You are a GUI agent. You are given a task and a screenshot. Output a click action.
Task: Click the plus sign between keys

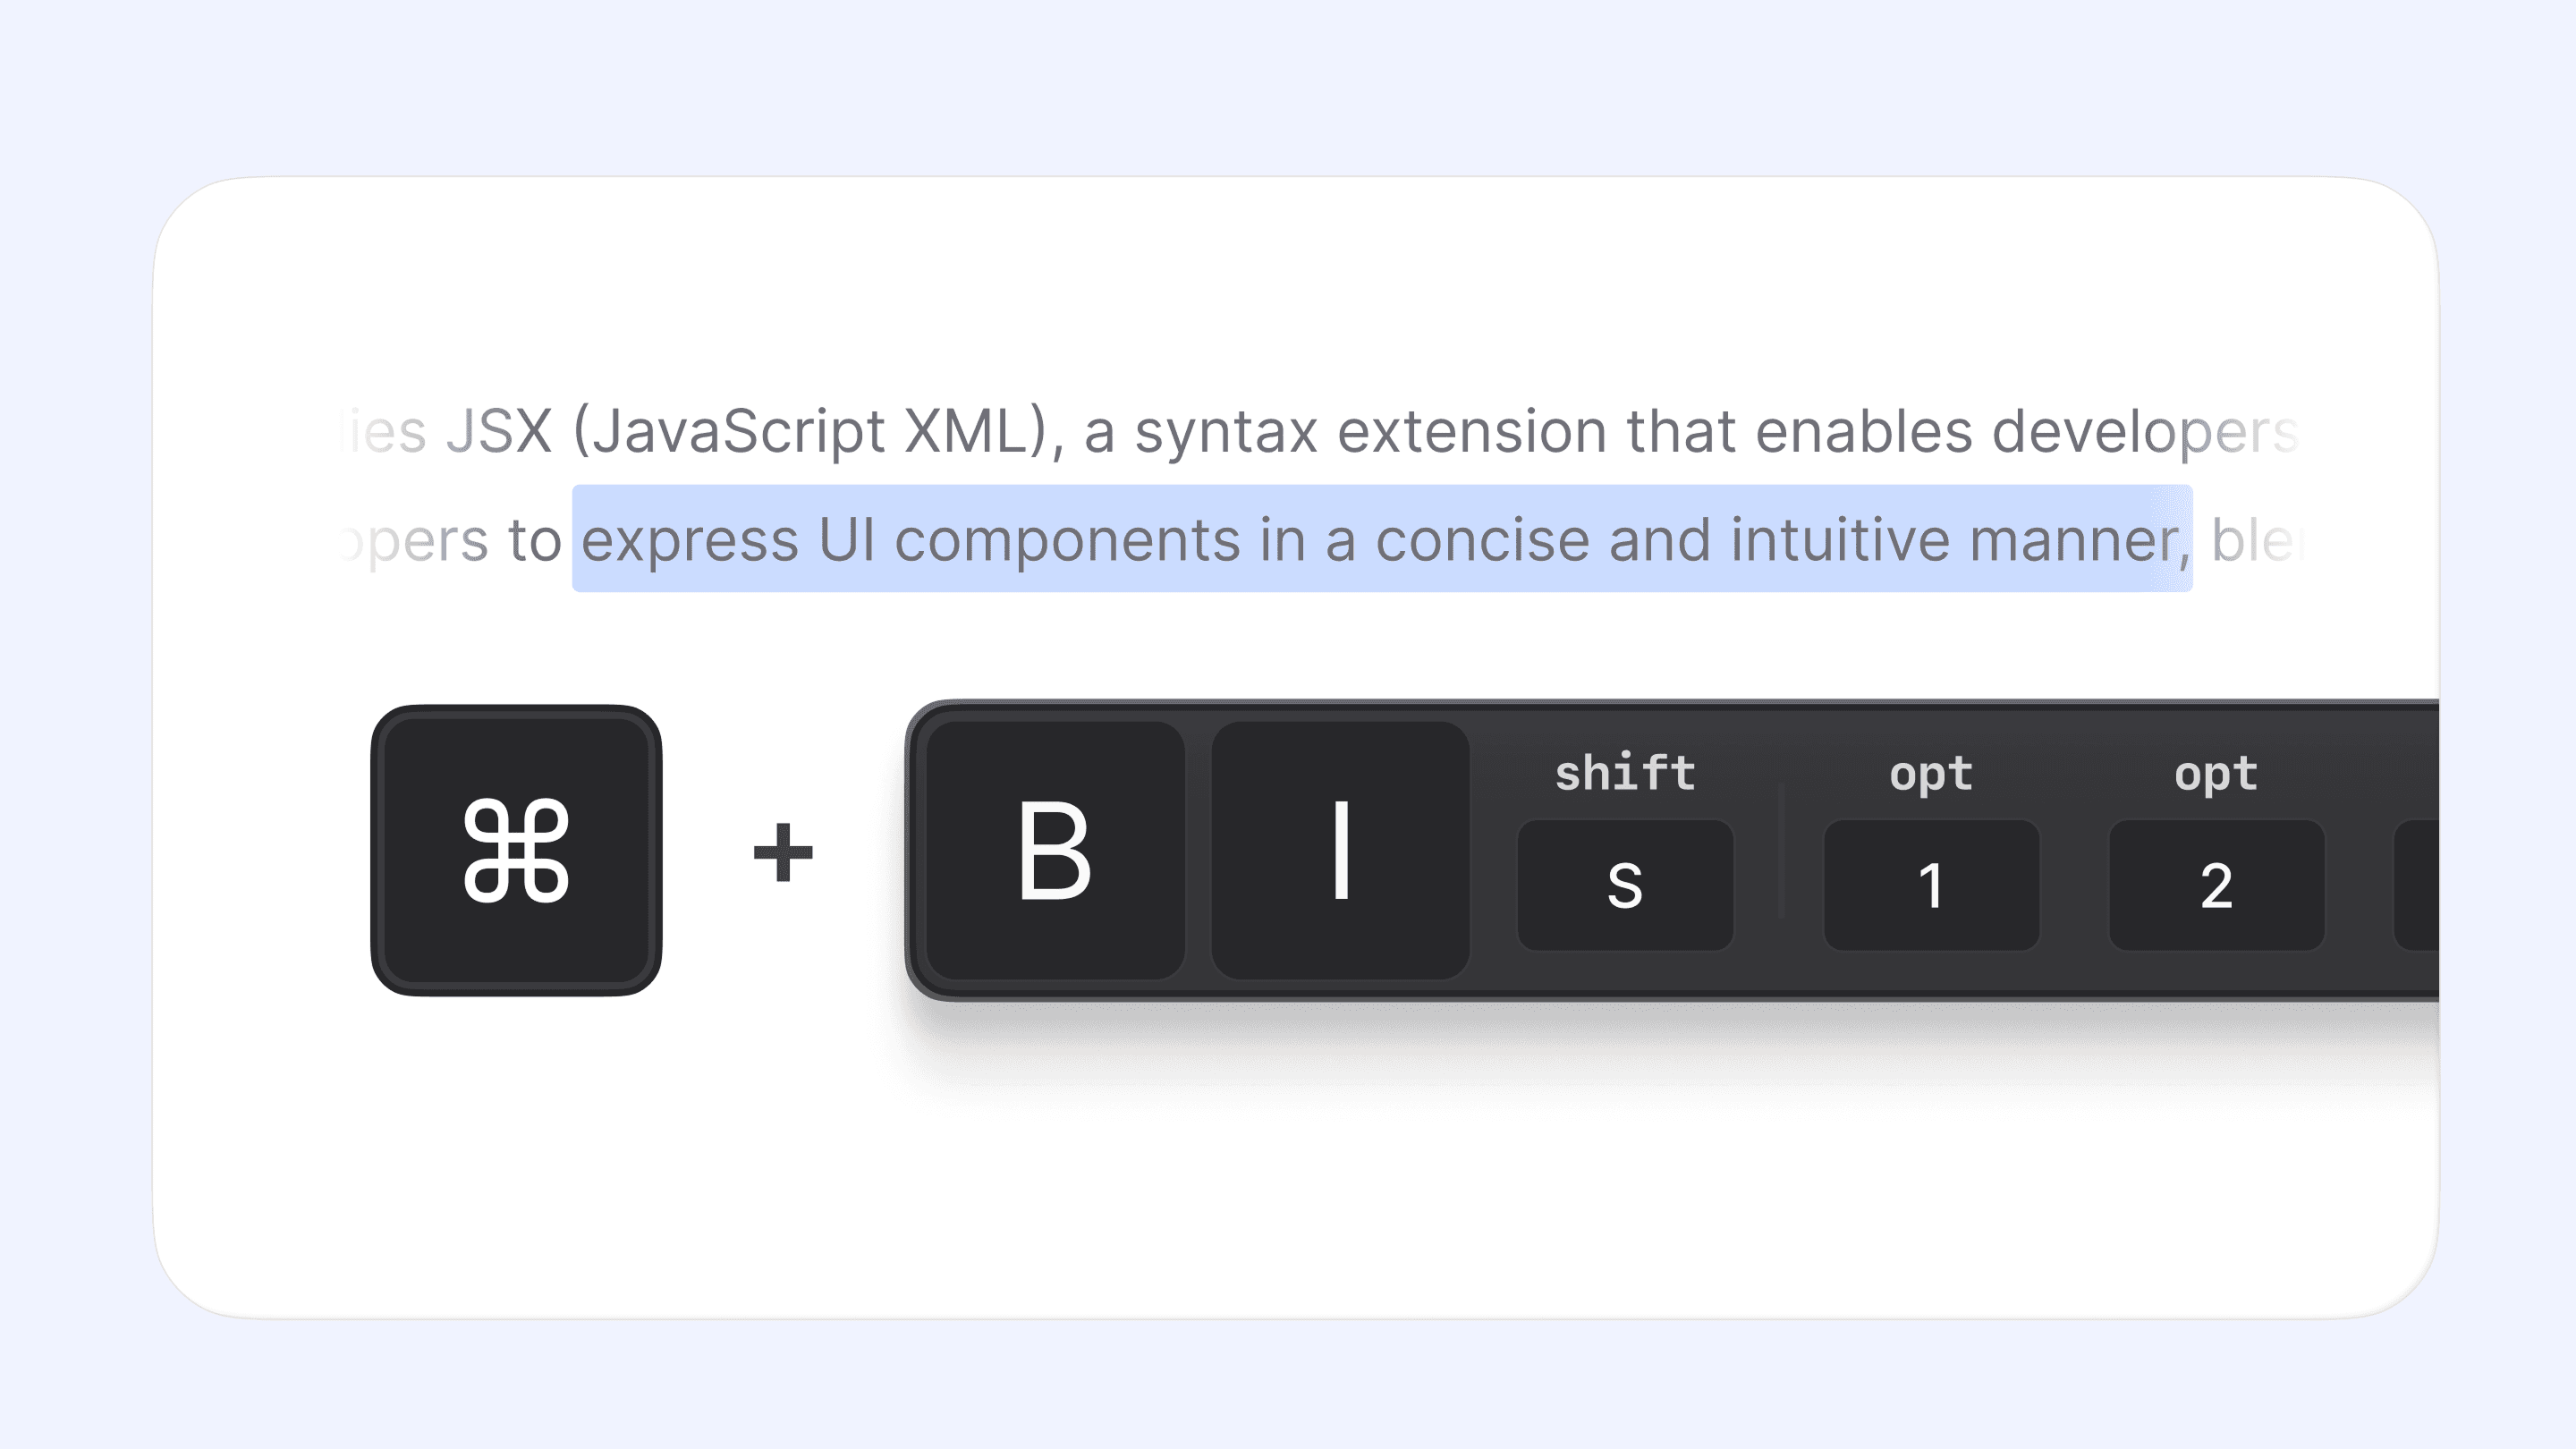click(783, 852)
